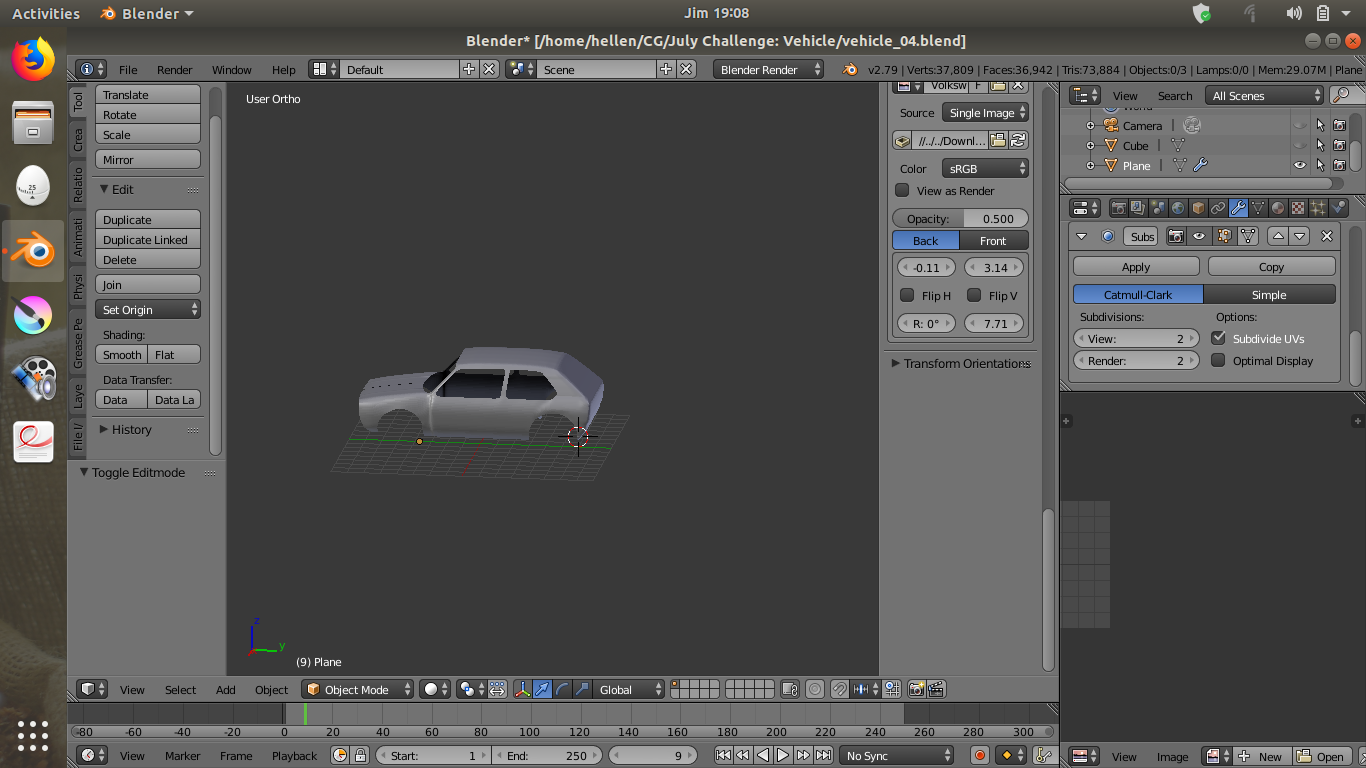Enable the Optimal Display checkbox
1366x768 pixels.
coord(1218,361)
